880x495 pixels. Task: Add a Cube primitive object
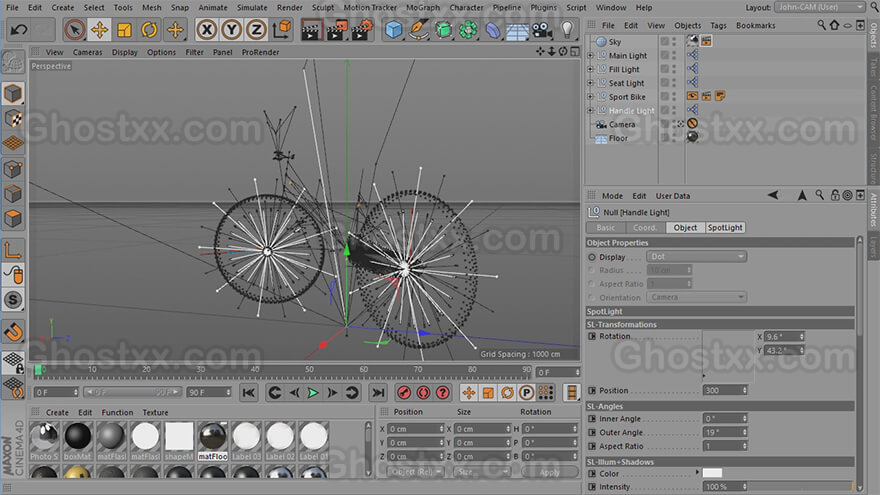(x=393, y=29)
